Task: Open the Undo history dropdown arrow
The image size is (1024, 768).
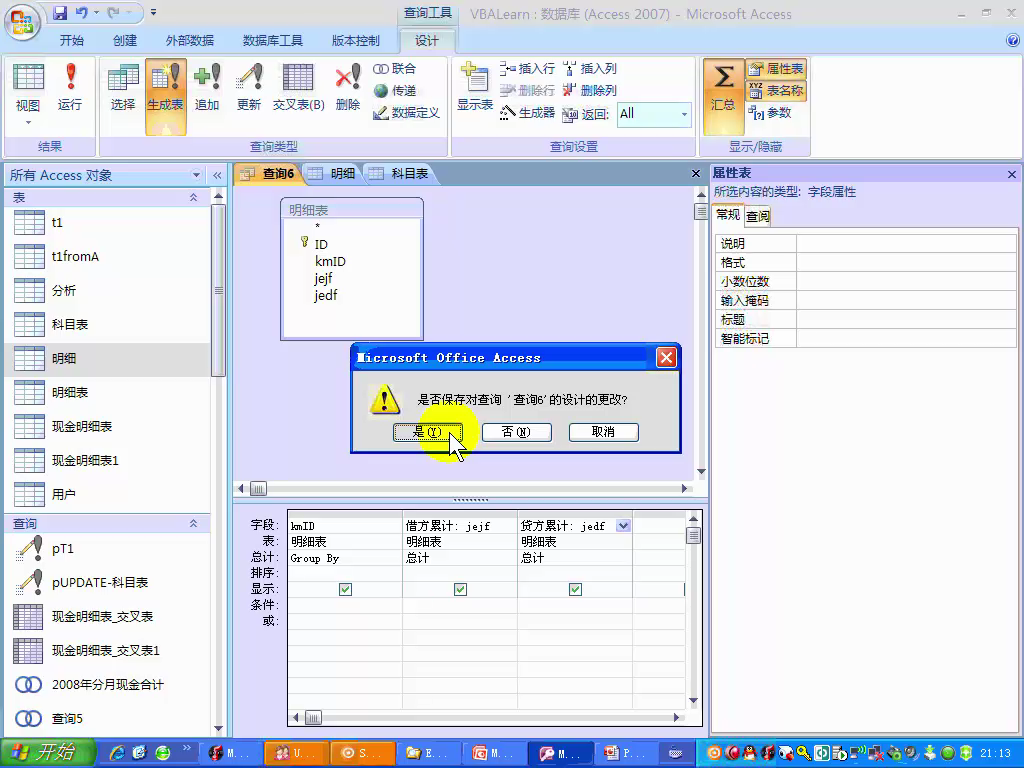Action: pyautogui.click(x=97, y=12)
